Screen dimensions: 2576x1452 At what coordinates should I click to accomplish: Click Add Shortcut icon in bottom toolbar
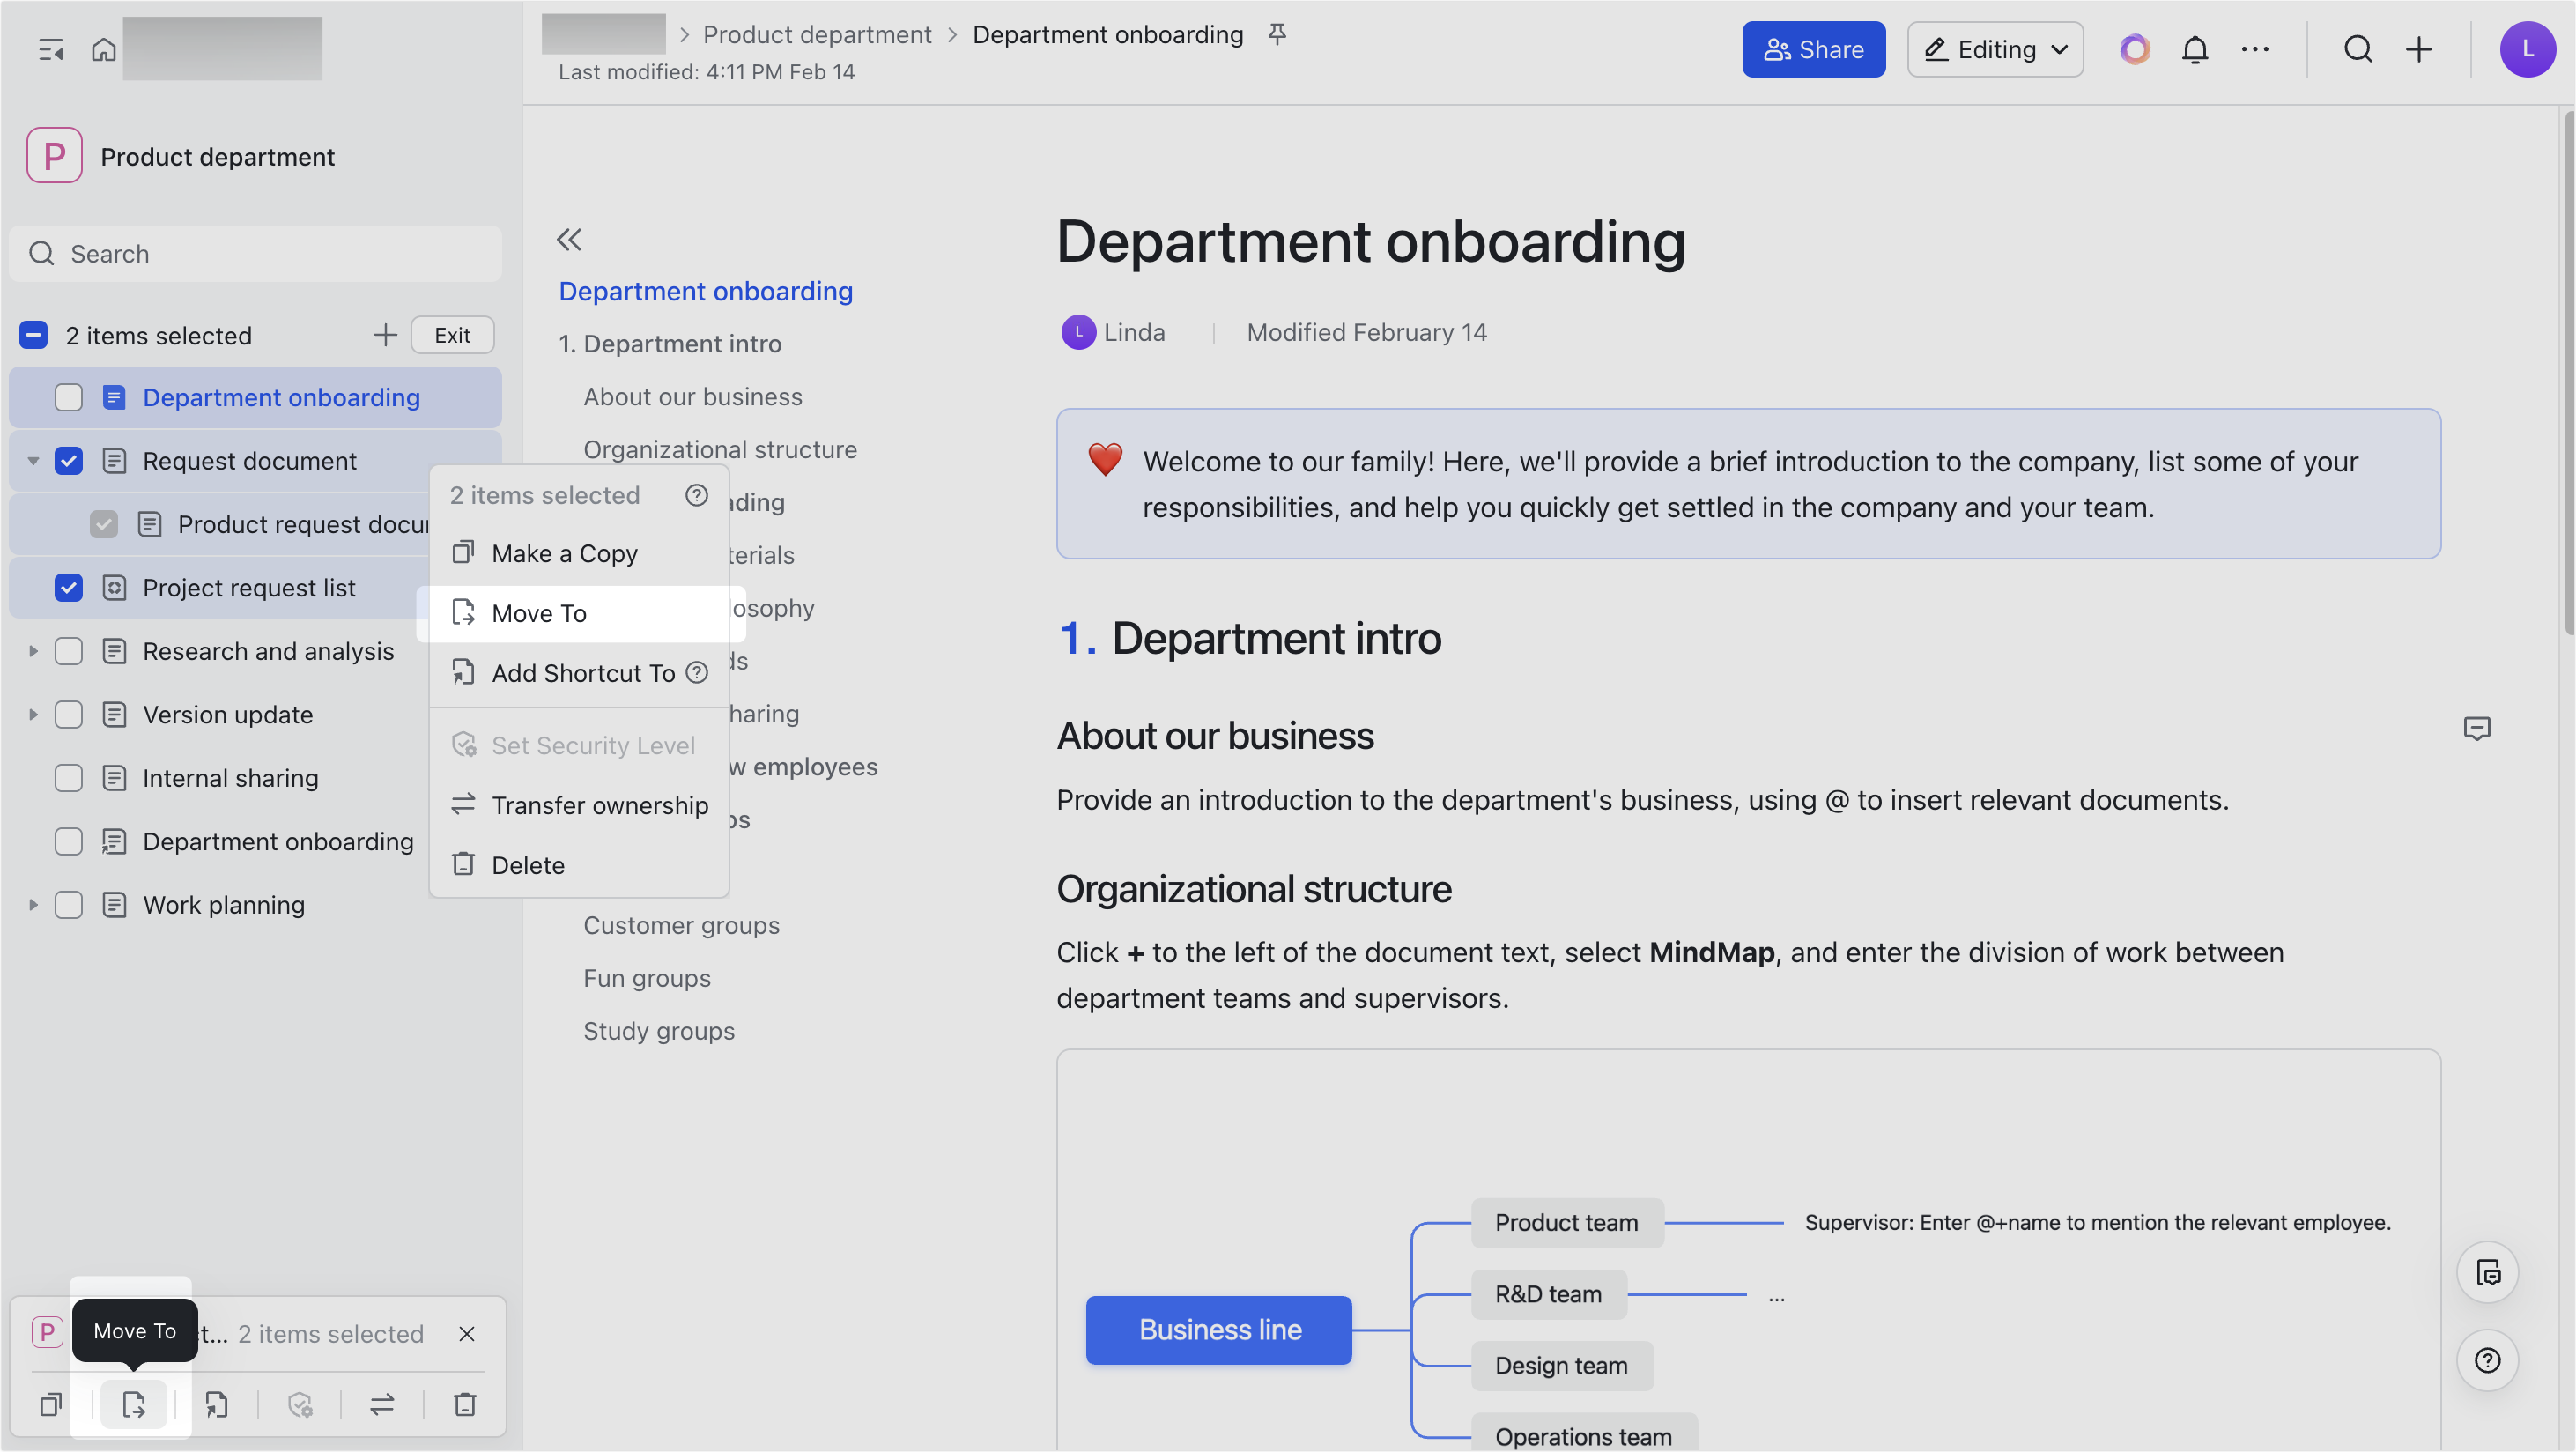217,1404
